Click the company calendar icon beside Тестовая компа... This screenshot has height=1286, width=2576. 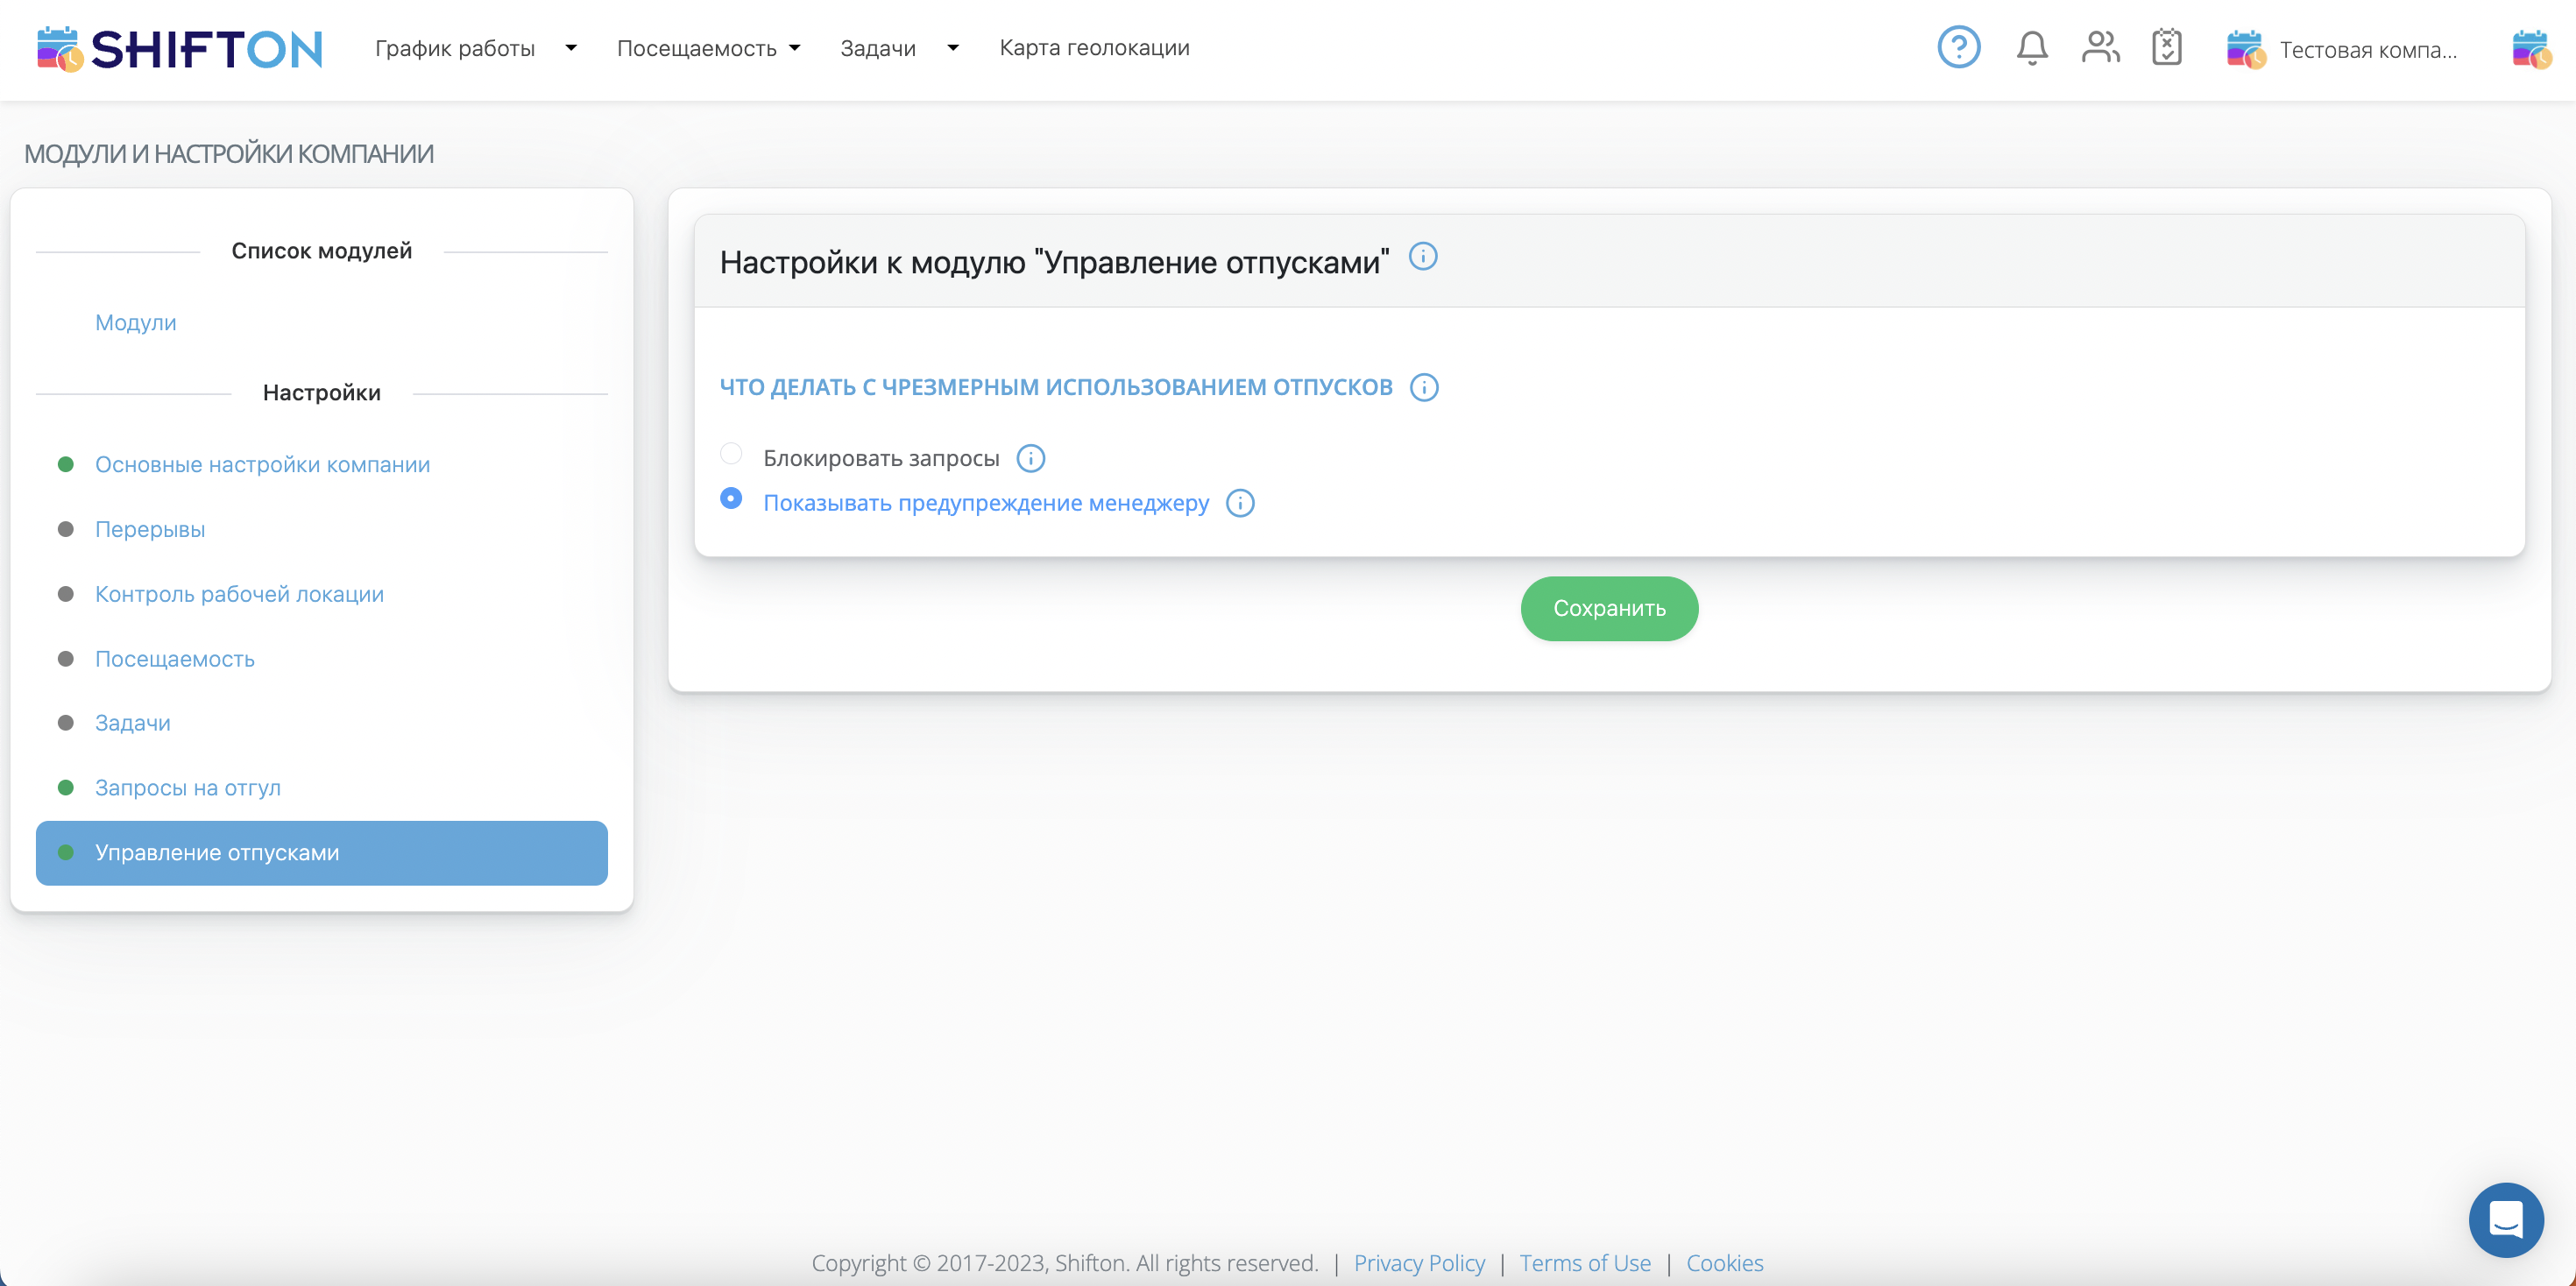[x=2245, y=49]
